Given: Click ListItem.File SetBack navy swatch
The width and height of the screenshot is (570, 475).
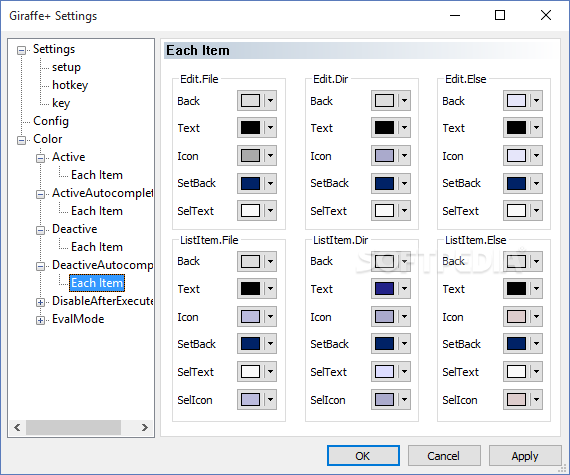Looking at the screenshot, I should coord(250,344).
